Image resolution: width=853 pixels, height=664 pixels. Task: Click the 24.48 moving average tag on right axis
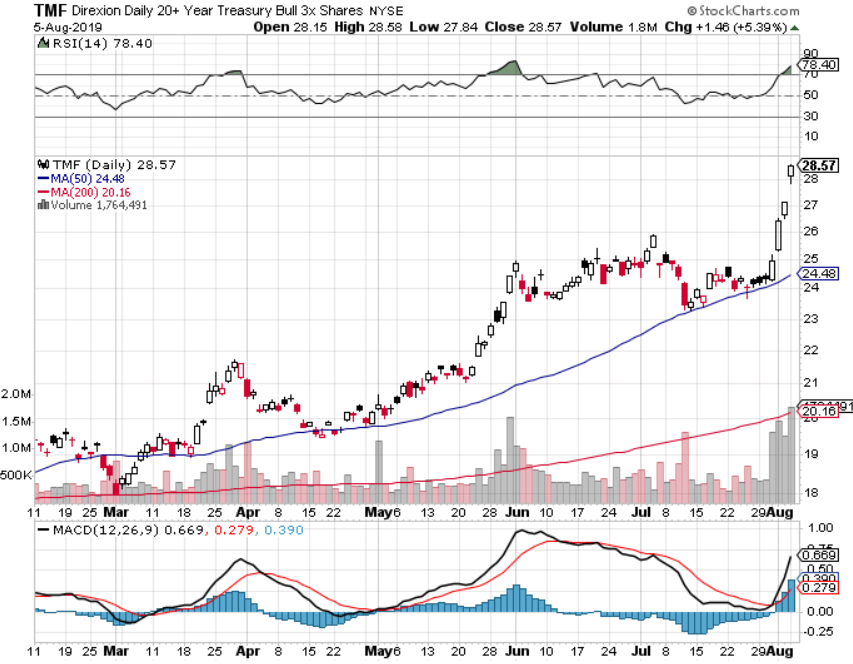pos(819,274)
